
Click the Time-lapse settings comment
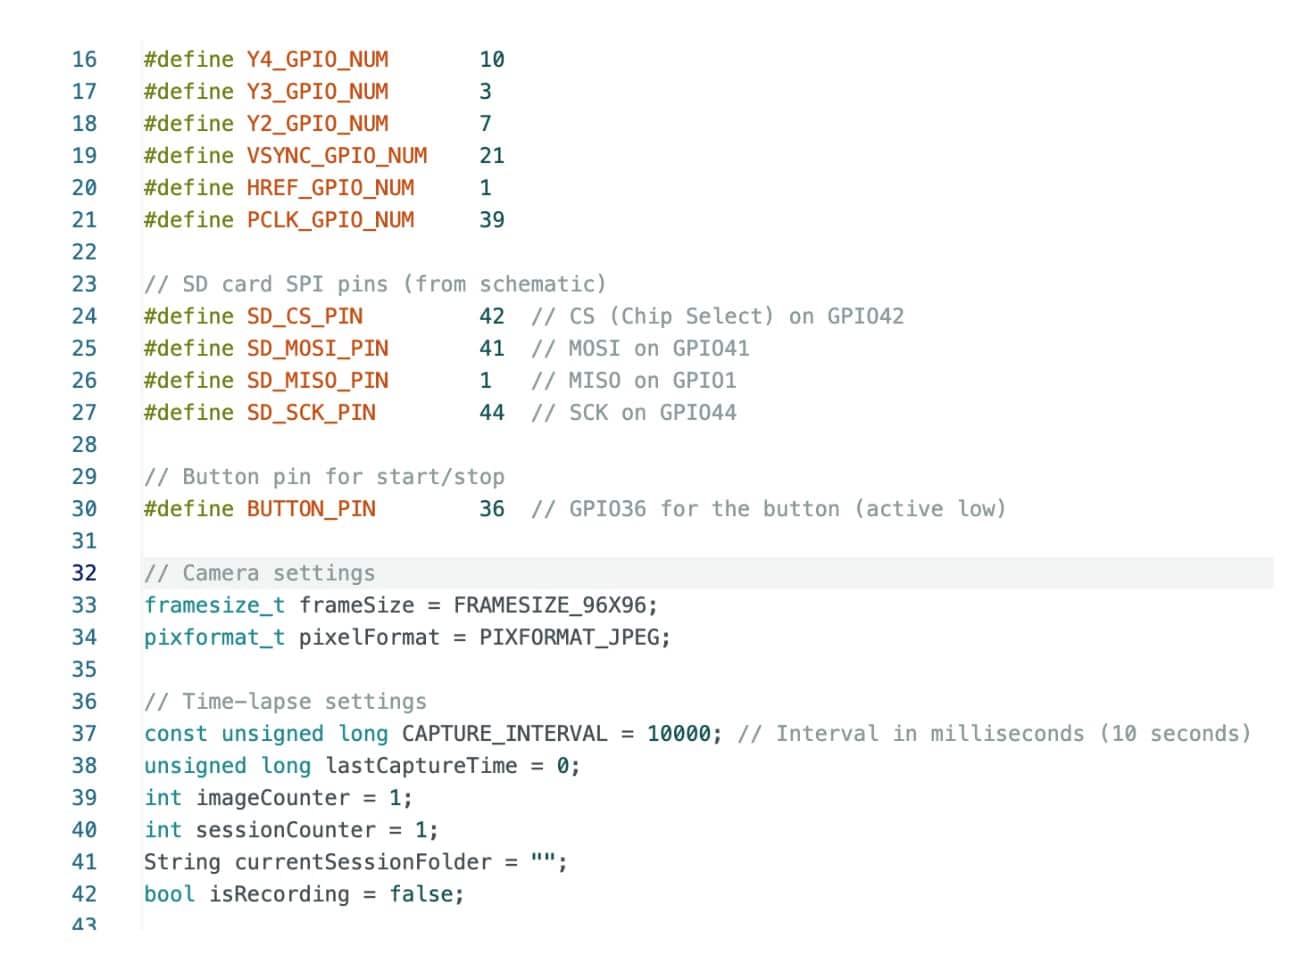tap(285, 702)
